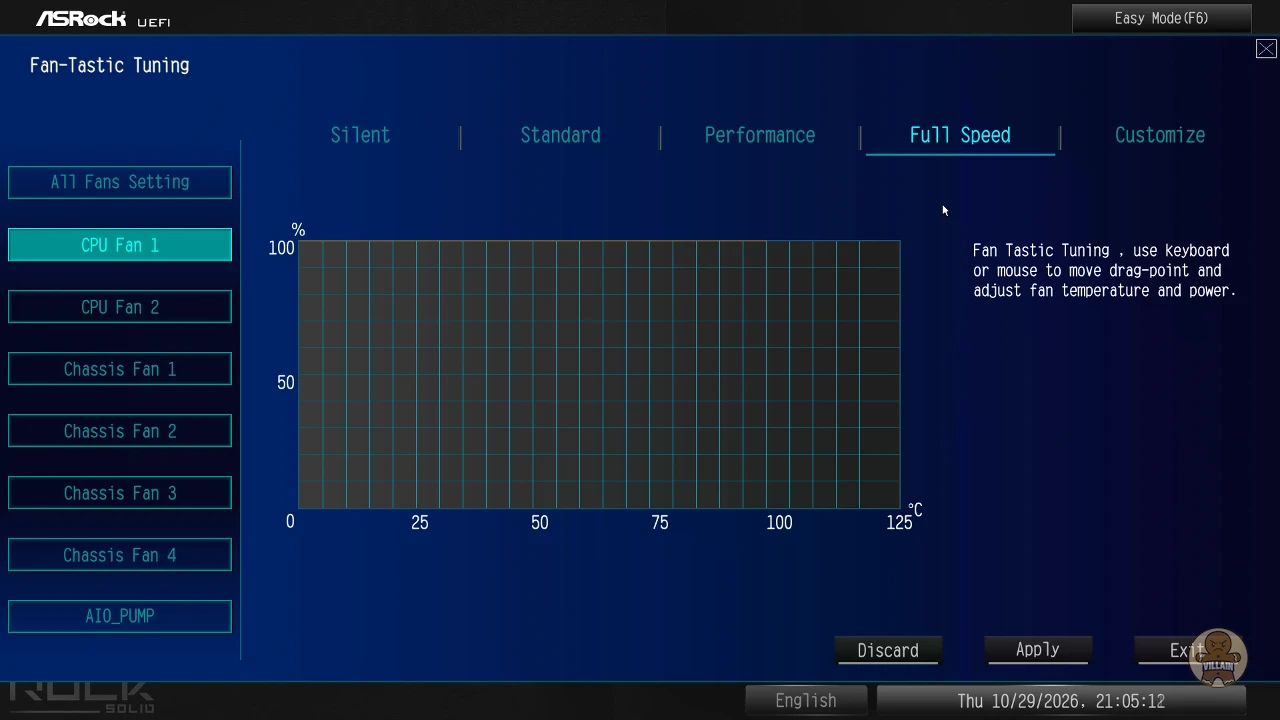Click the Fan Tastic Tuning help description
Screen dimensions: 1280x720
(x=1105, y=271)
